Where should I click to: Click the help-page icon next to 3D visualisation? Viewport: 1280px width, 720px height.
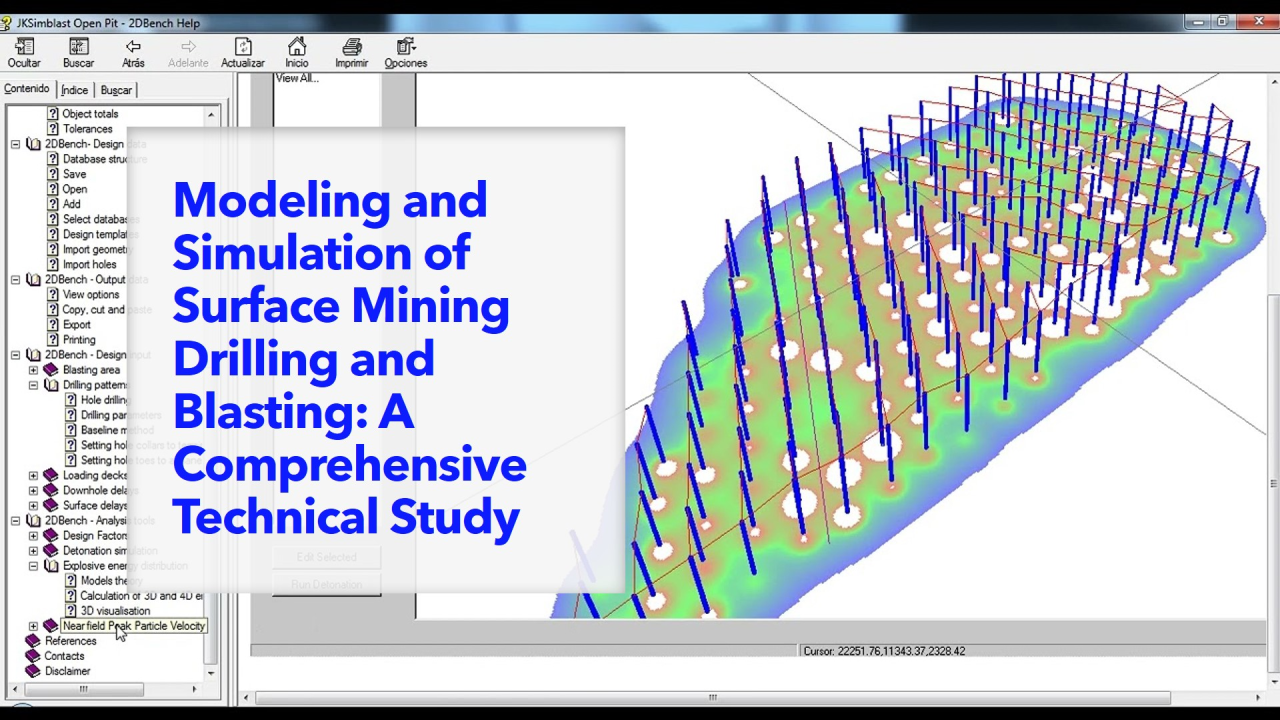pyautogui.click(x=71, y=611)
